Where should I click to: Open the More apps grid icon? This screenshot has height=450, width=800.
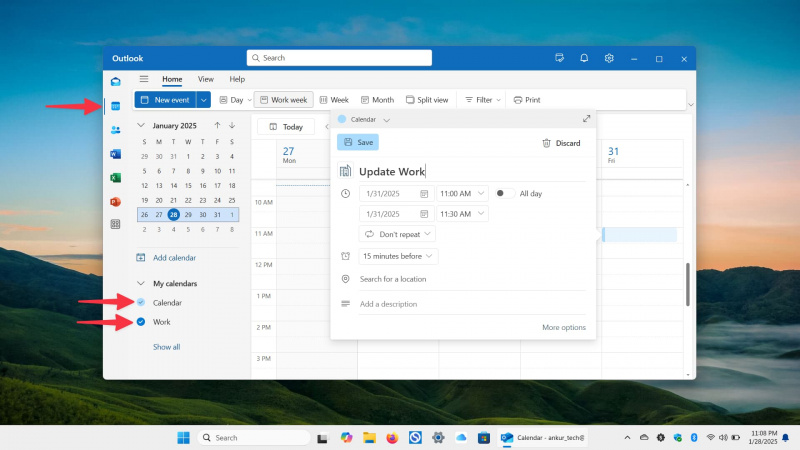[116, 224]
